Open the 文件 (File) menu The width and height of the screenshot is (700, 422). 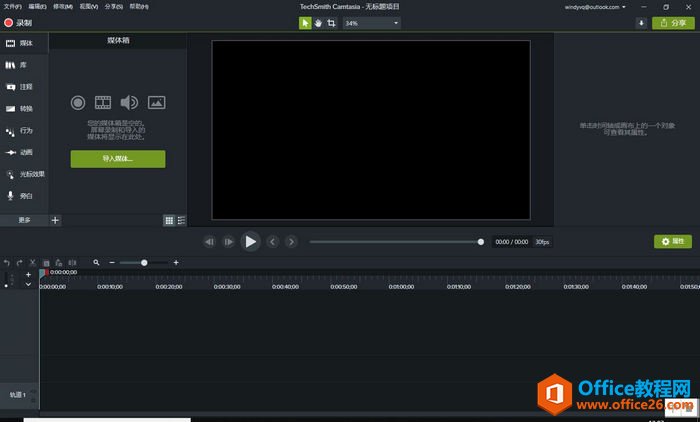(12, 6)
